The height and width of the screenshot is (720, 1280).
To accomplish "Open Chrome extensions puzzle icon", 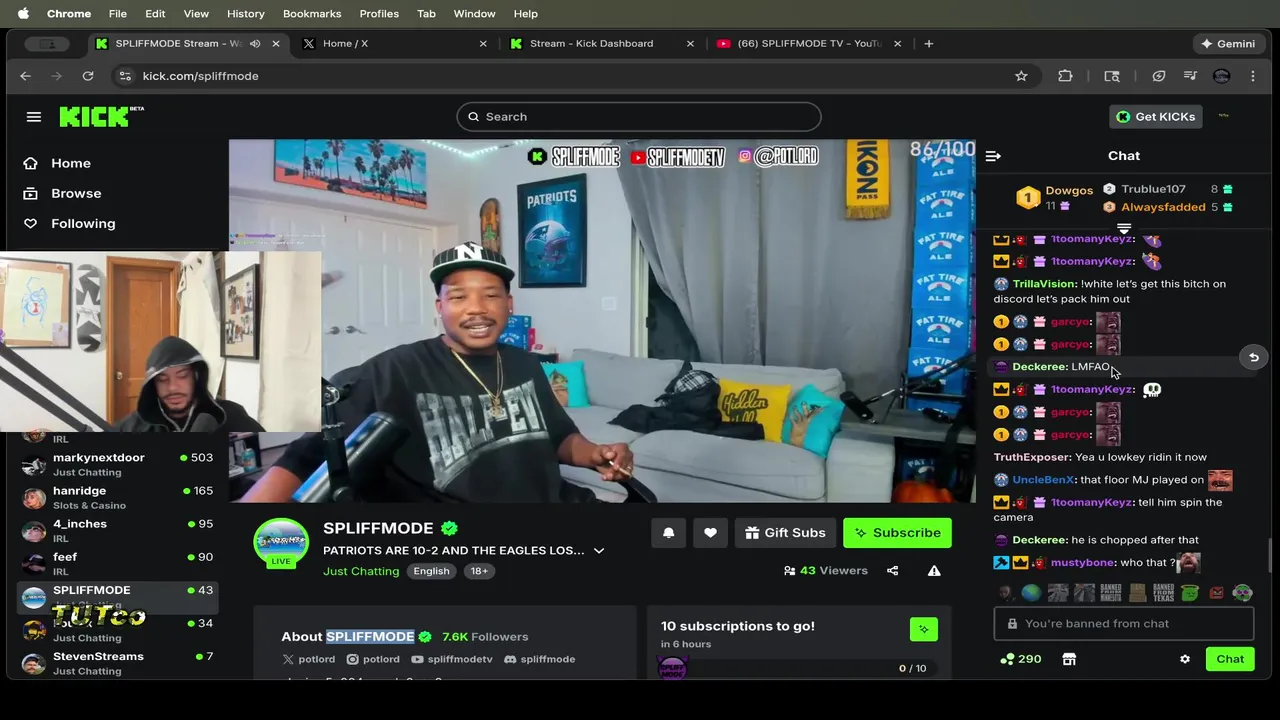I will (1065, 76).
